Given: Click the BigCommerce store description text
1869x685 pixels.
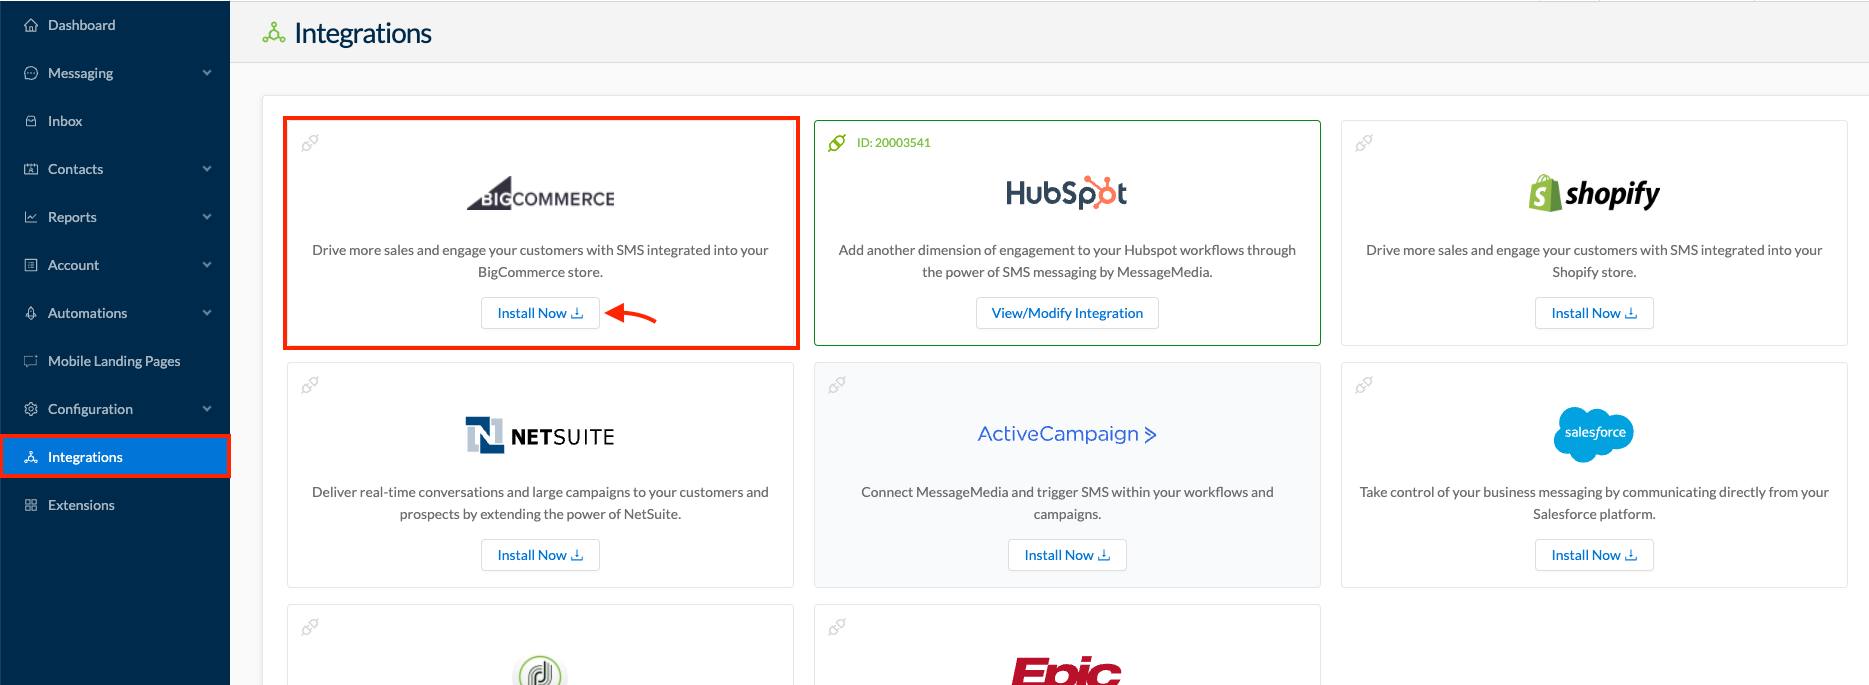Looking at the screenshot, I should [540, 261].
